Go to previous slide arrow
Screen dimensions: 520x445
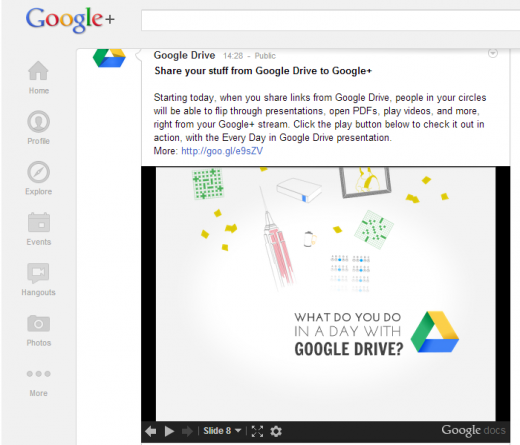pyautogui.click(x=151, y=431)
